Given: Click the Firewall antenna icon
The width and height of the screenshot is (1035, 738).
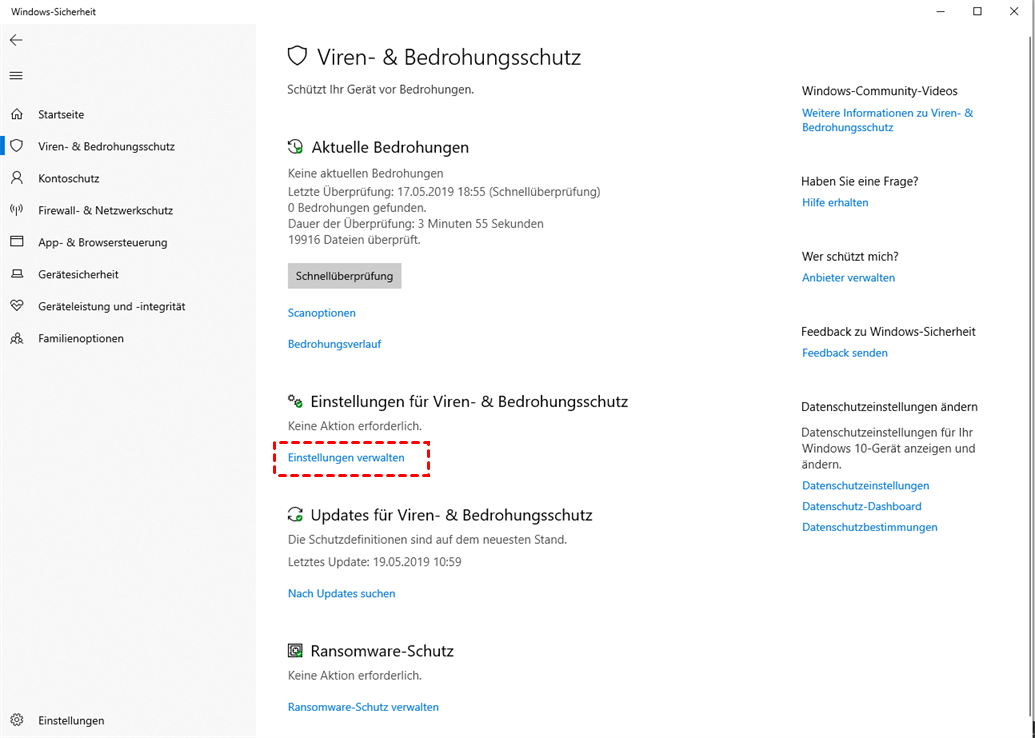Looking at the screenshot, I should (17, 210).
